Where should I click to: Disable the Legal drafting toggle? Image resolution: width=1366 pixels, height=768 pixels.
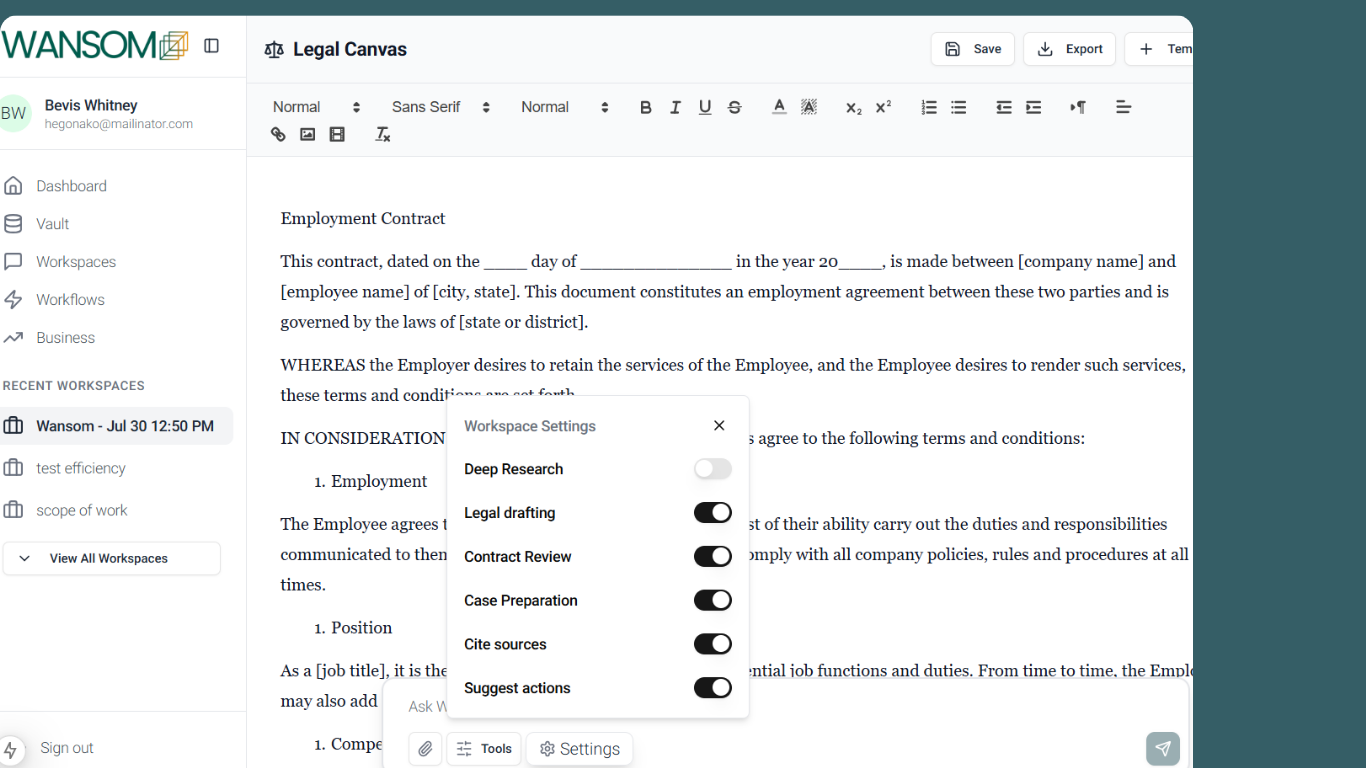(x=712, y=512)
